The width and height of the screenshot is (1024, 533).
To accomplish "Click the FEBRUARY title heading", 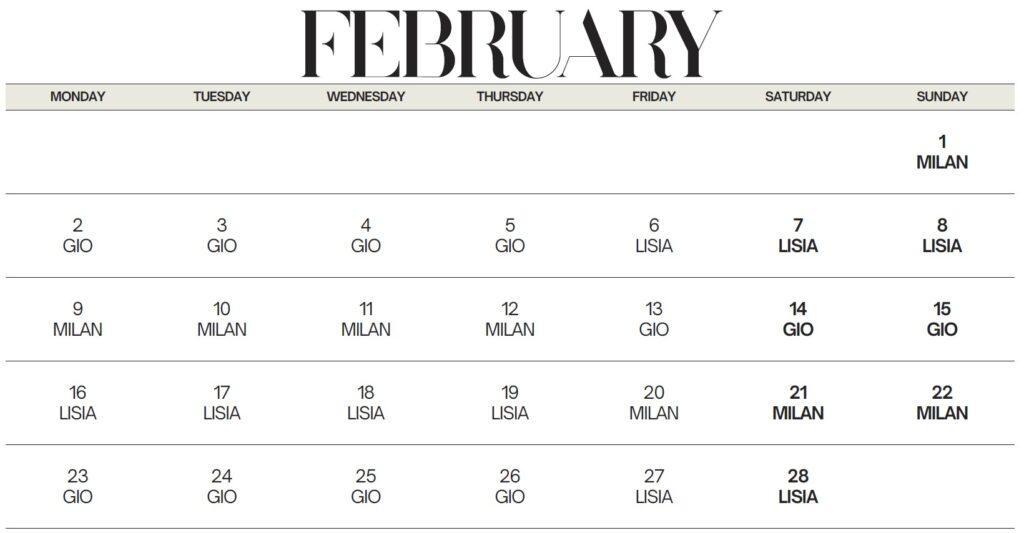I will [511, 44].
